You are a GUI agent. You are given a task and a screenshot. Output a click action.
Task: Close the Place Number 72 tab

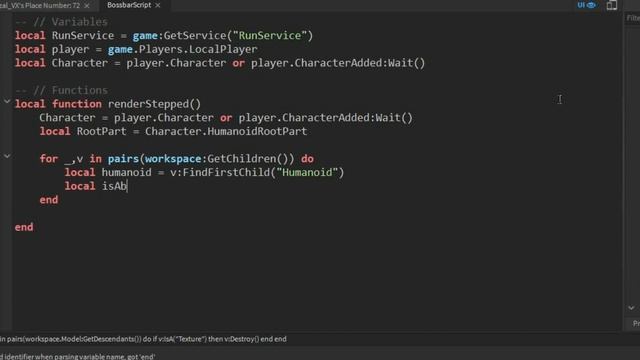point(87,6)
